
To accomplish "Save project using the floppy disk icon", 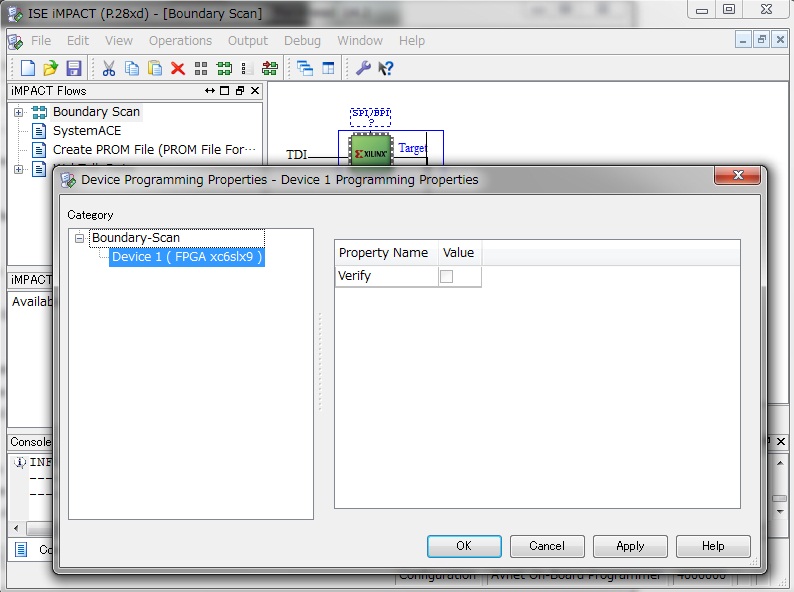I will tap(74, 68).
